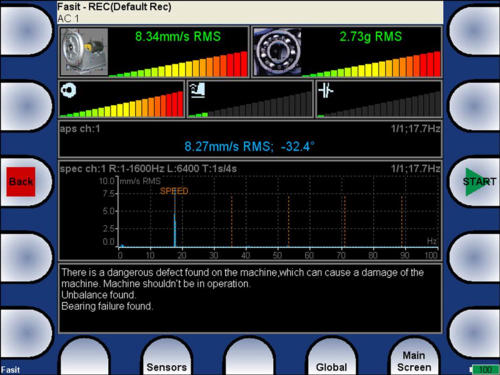This screenshot has width=500, height=375.
Task: Select the misalignment coupling icon
Action: point(326,91)
